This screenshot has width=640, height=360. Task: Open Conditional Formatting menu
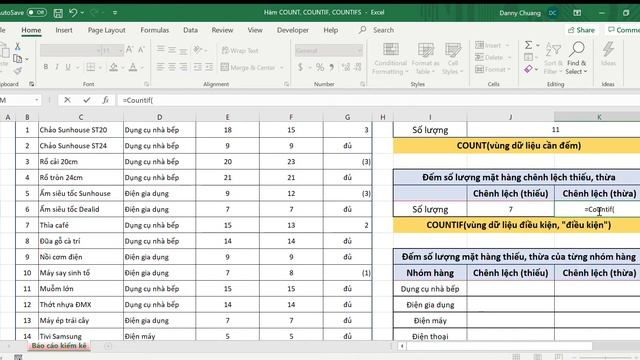391,58
